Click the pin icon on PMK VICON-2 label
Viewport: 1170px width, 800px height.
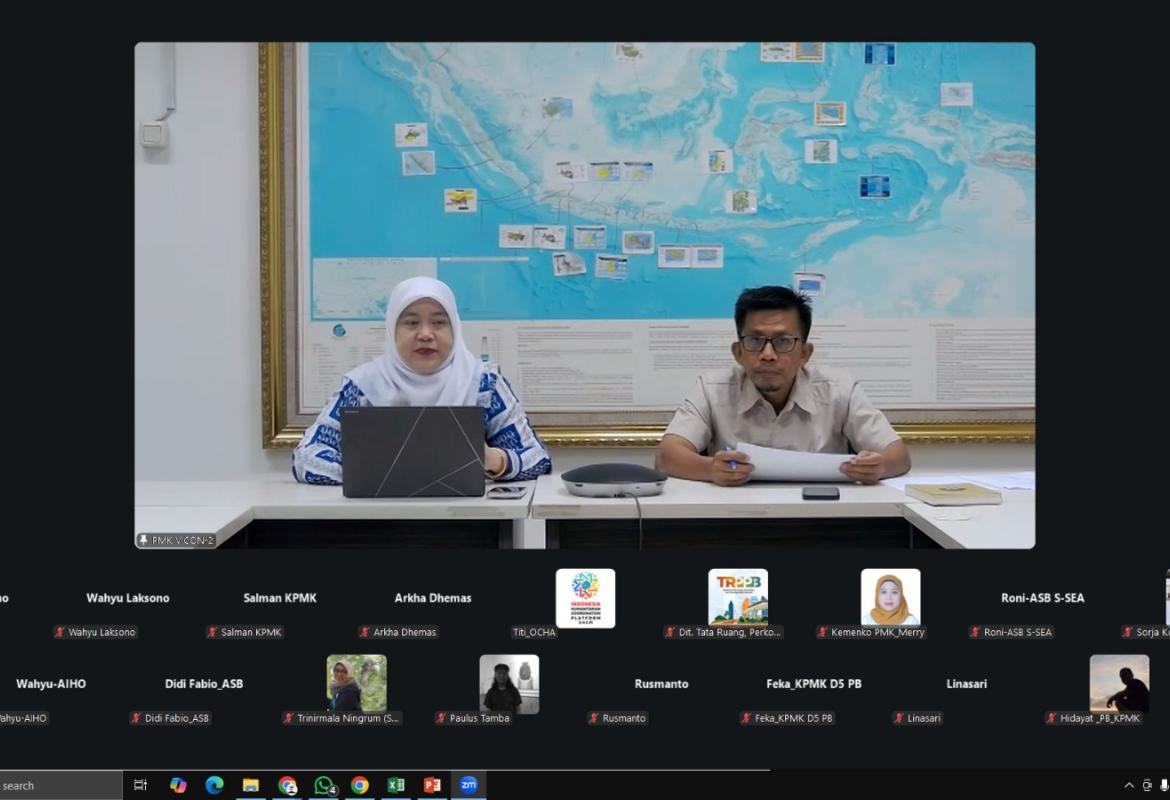[x=144, y=540]
